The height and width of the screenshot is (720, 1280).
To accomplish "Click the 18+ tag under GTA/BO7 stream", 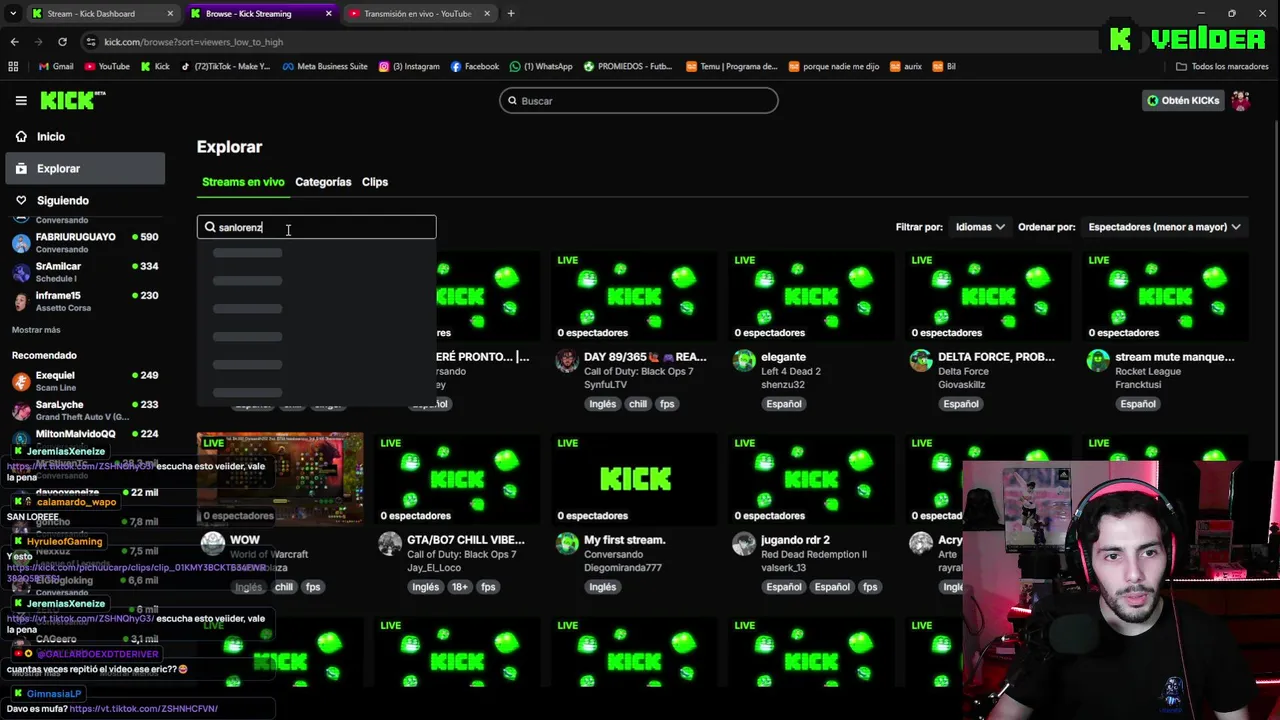I will (x=459, y=587).
